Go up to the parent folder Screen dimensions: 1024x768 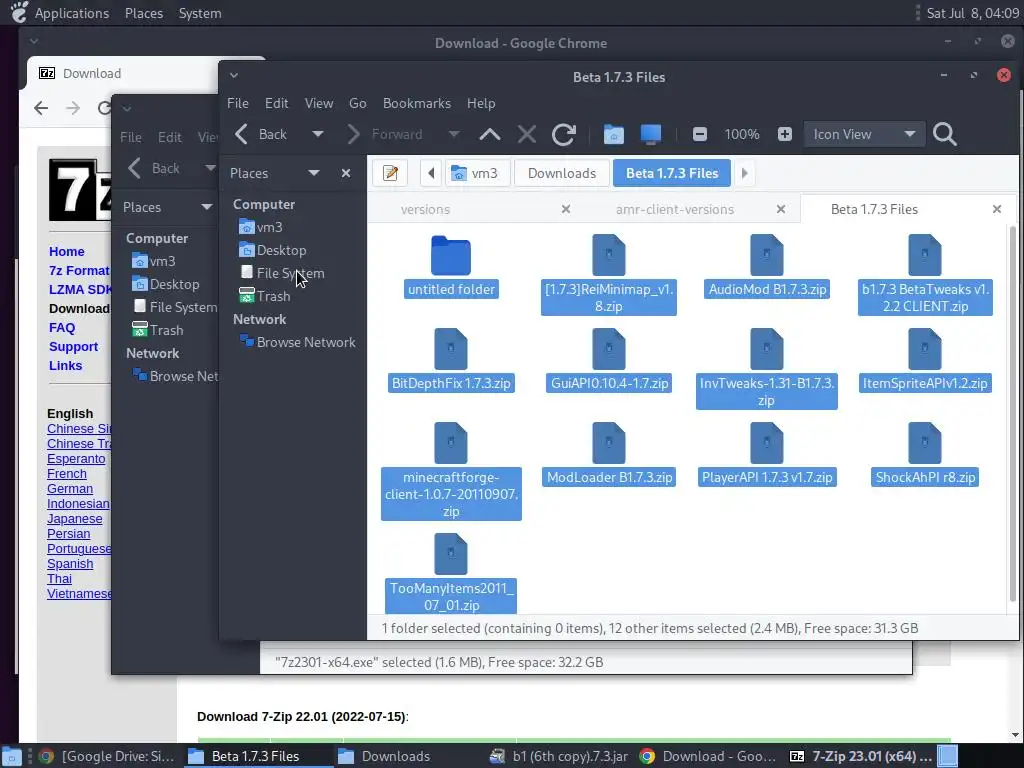[x=490, y=135]
